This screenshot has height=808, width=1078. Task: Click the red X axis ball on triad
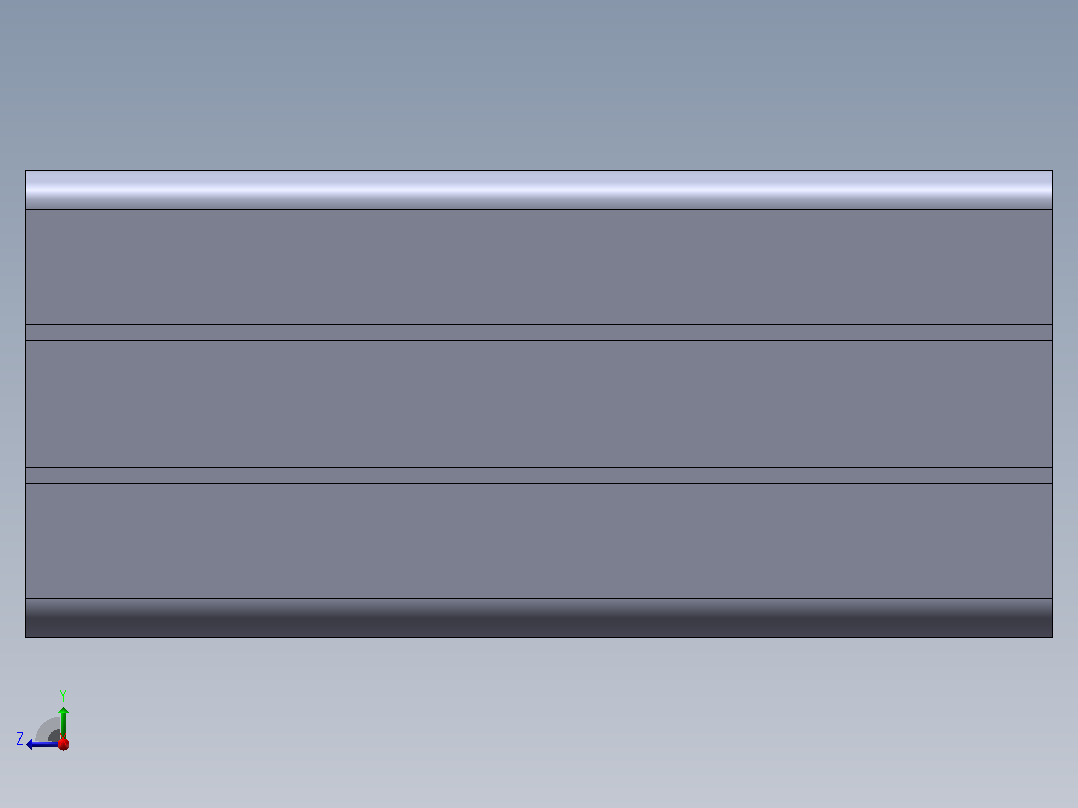point(63,744)
